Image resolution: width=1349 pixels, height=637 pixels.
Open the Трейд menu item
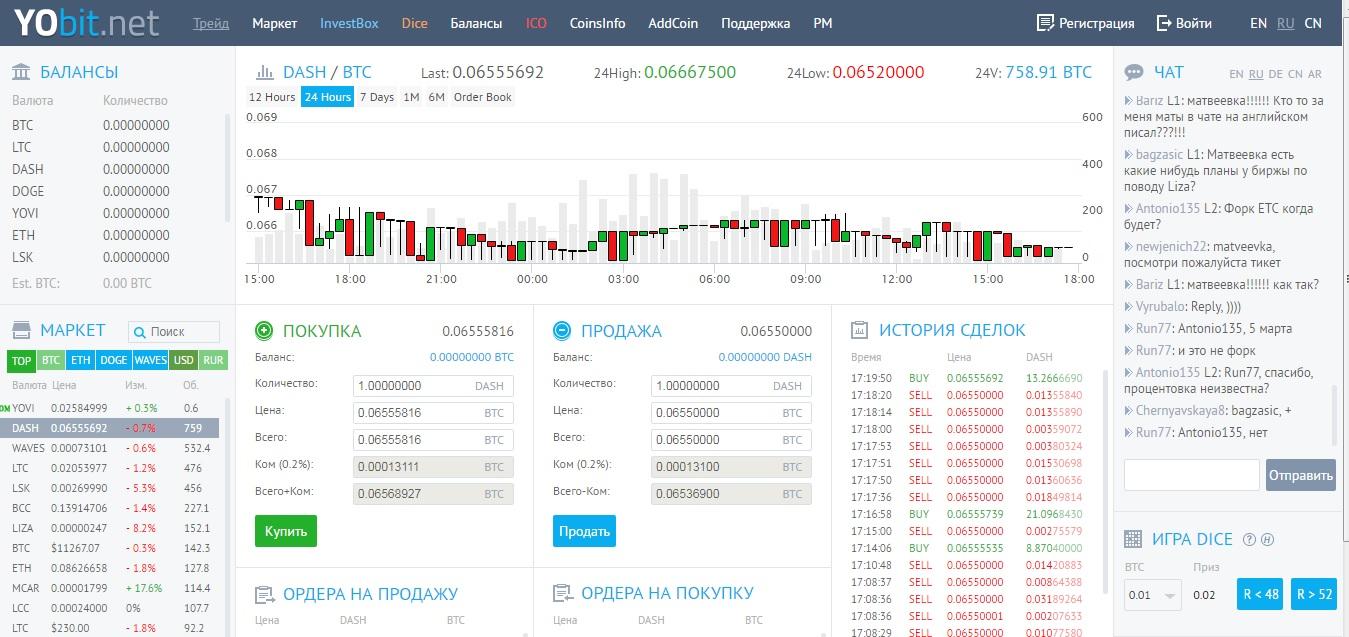[211, 23]
